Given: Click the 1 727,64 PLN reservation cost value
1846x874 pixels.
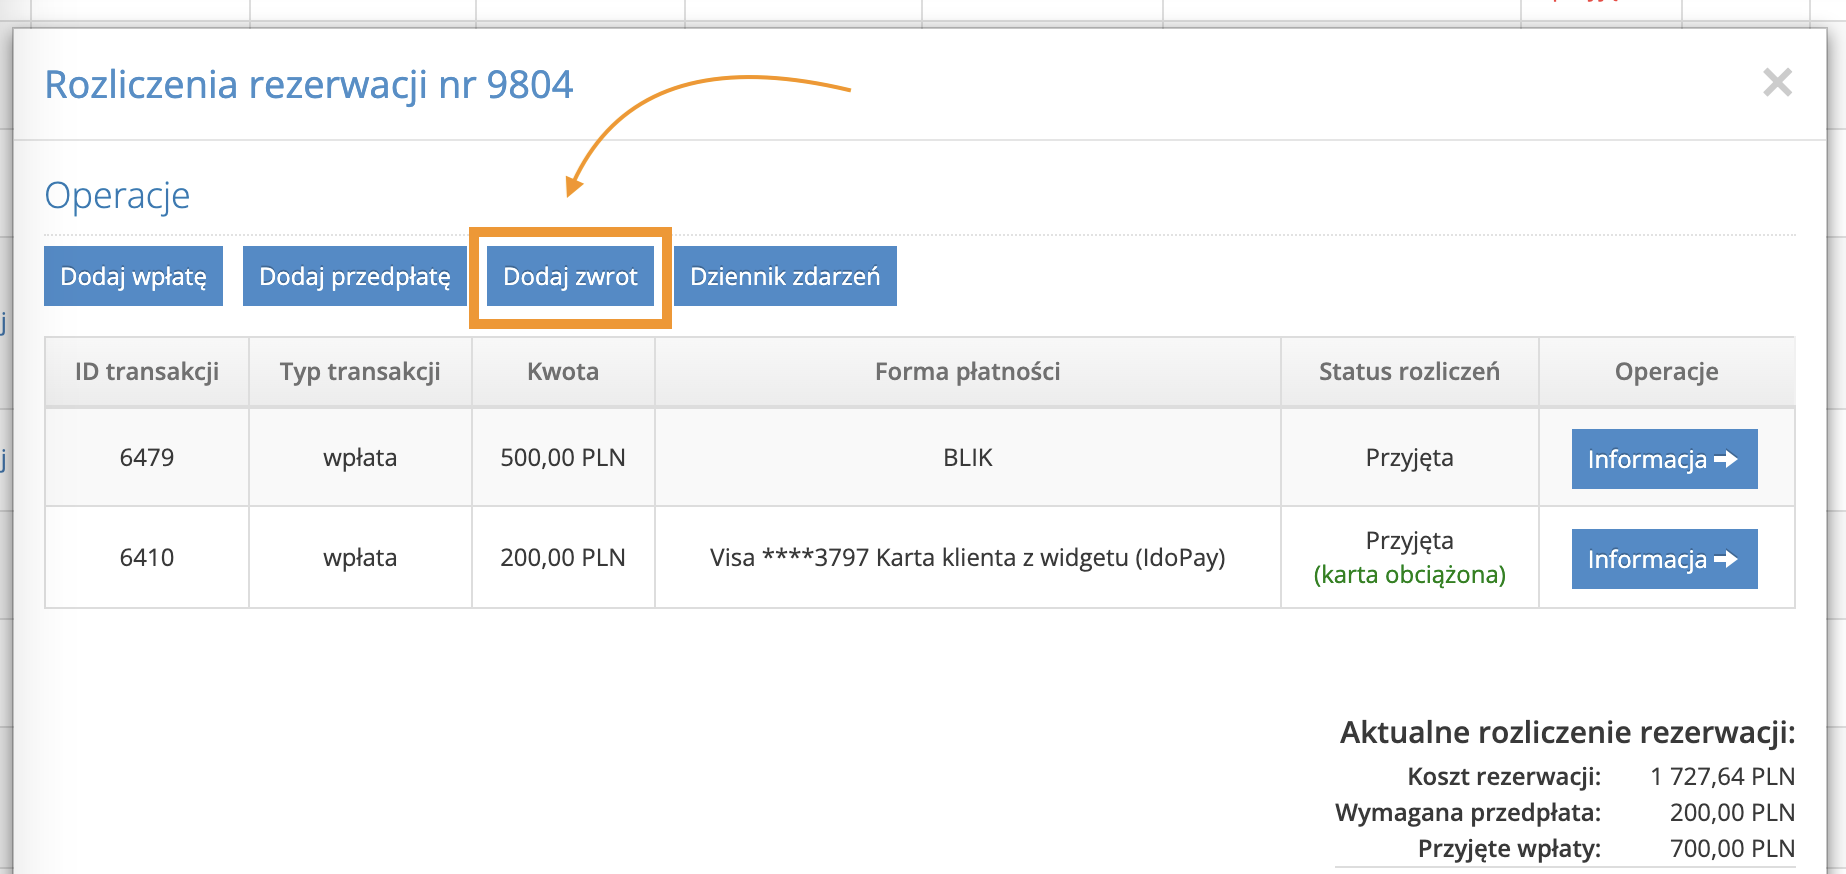Looking at the screenshot, I should click(1722, 777).
